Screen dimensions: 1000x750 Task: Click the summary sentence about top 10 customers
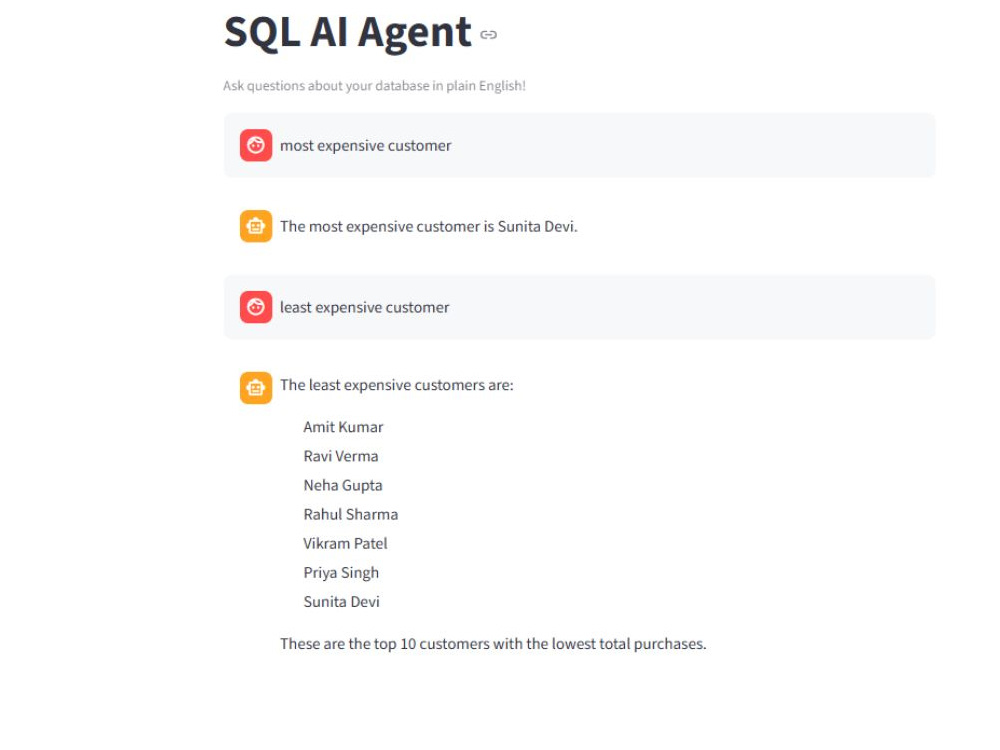pyautogui.click(x=493, y=644)
